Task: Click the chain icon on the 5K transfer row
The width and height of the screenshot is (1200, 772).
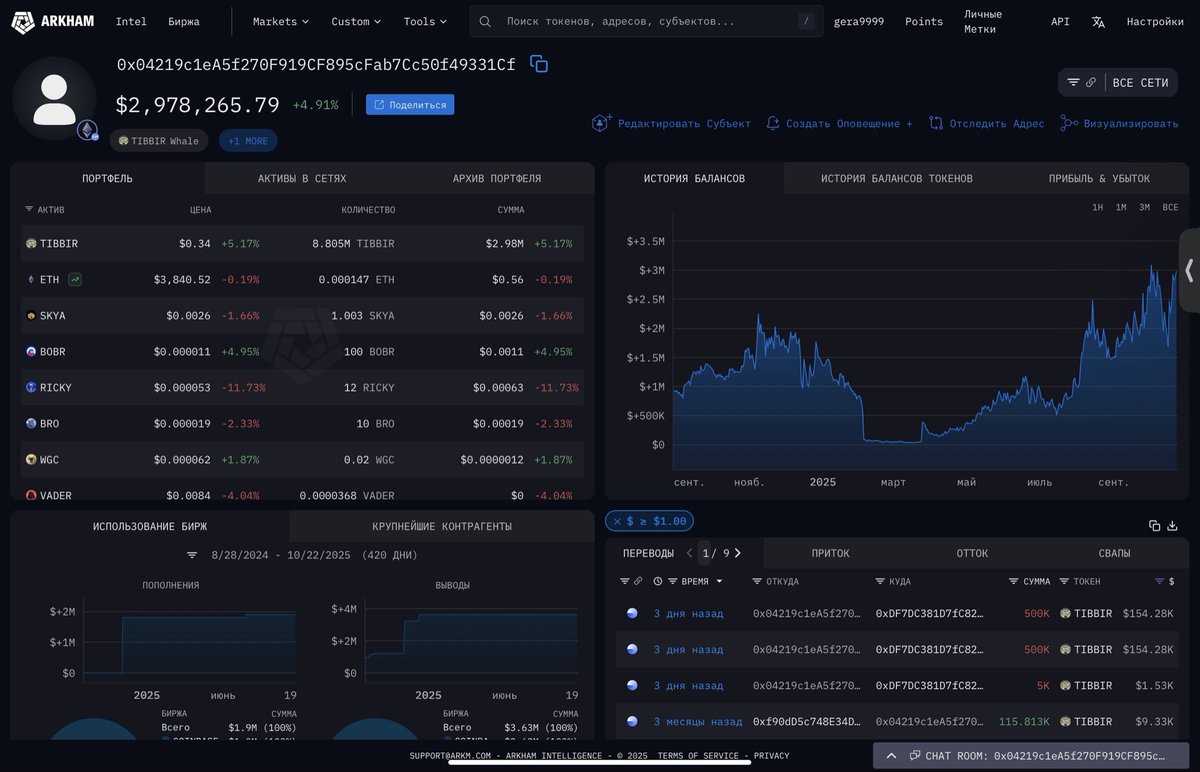Action: coord(632,686)
